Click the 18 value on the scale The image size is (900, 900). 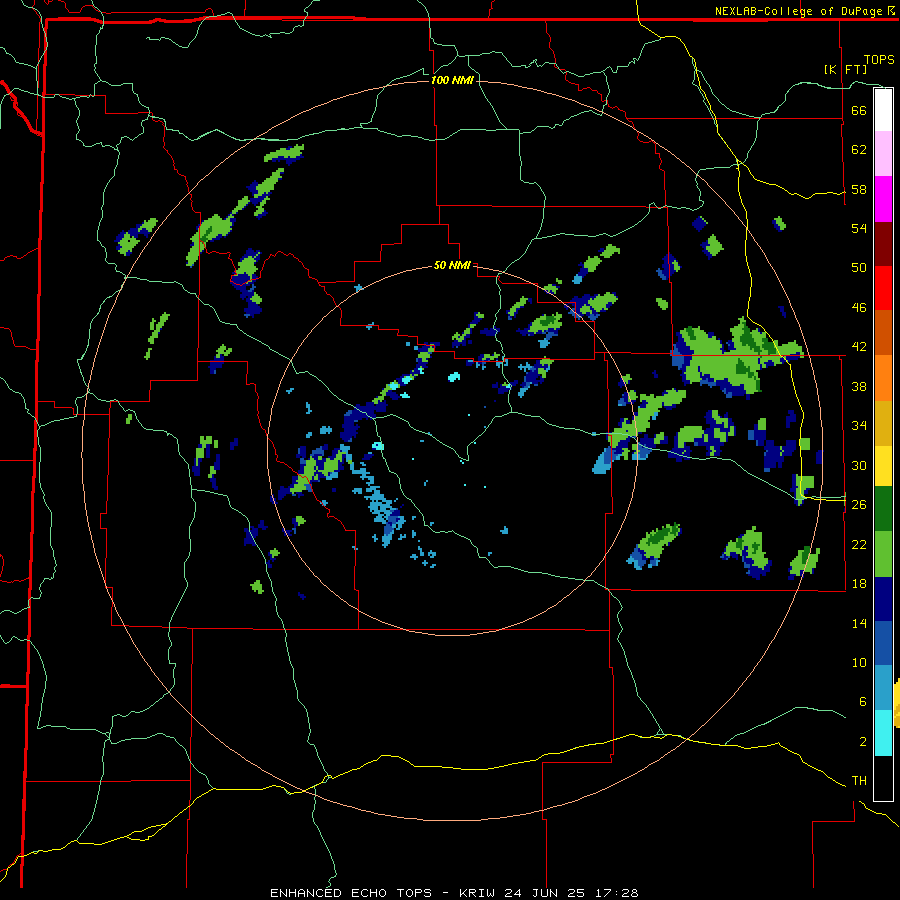(x=859, y=584)
